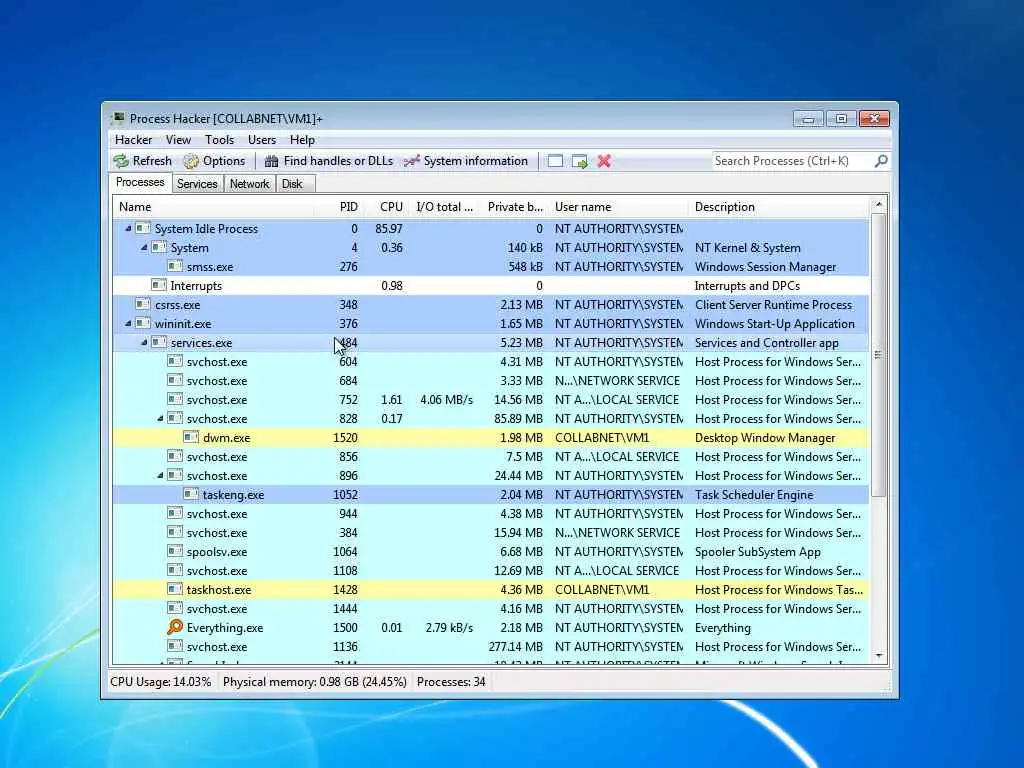Select the taskhost.exe process row

point(491,589)
